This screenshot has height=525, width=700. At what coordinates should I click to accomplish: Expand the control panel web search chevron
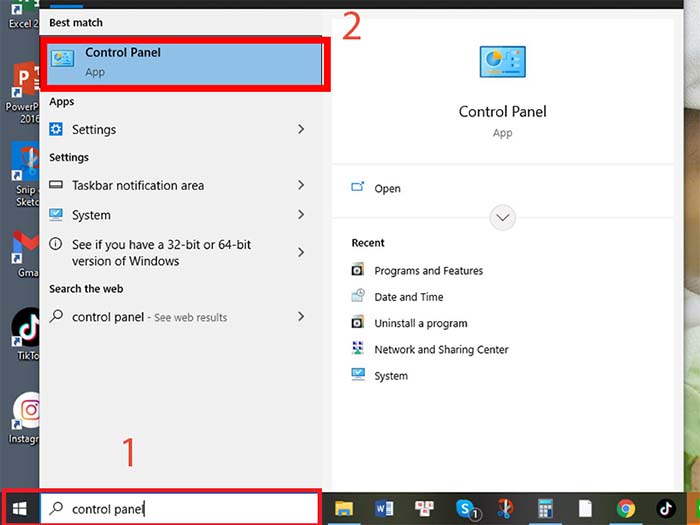coord(301,317)
